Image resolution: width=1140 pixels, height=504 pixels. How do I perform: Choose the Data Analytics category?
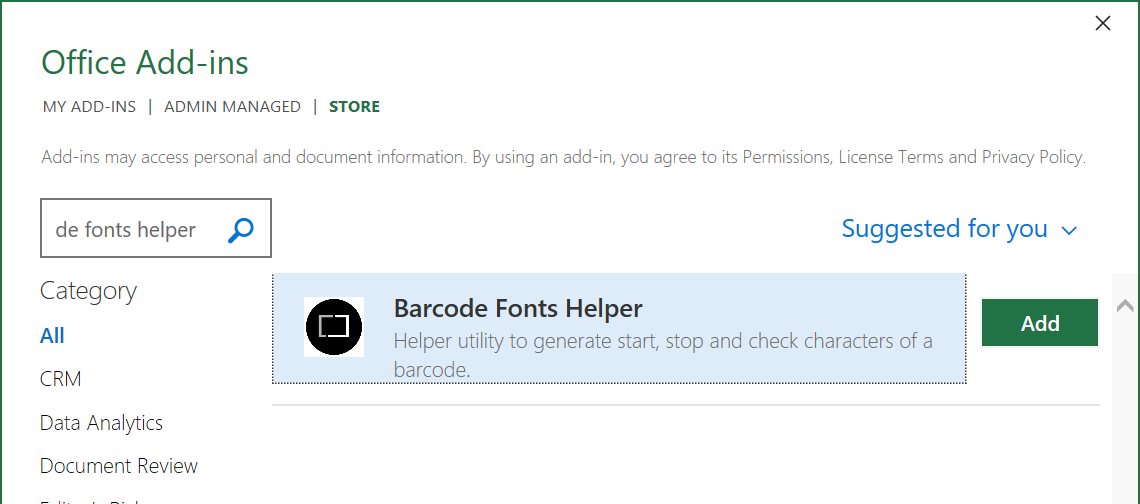[x=101, y=423]
